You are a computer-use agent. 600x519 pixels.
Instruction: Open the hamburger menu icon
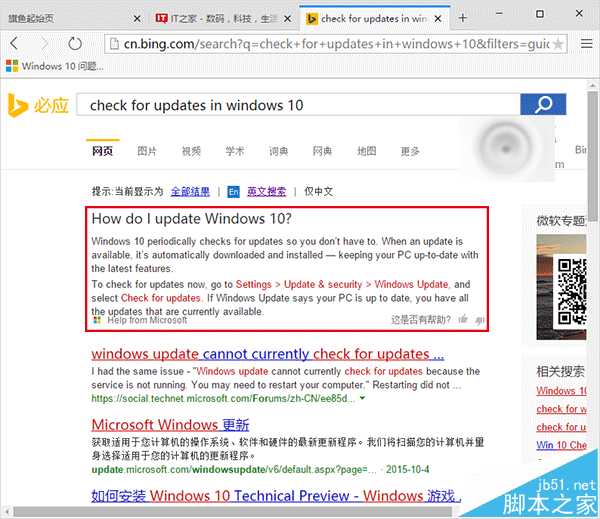pyautogui.click(x=586, y=44)
